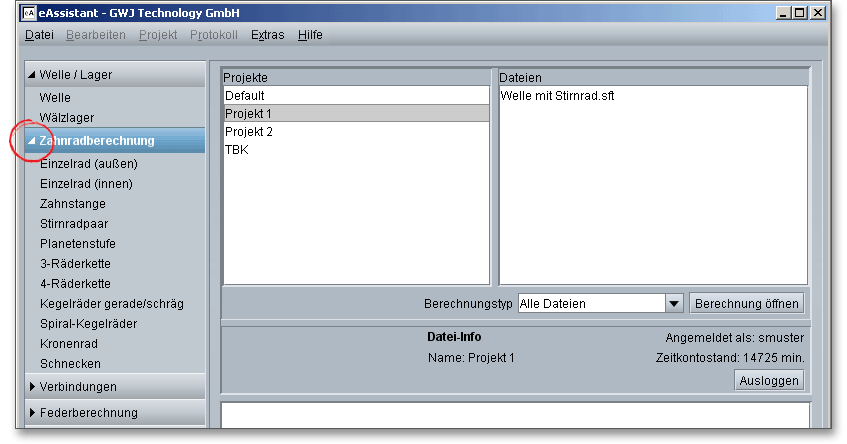Select the Default project entry

[245, 96]
